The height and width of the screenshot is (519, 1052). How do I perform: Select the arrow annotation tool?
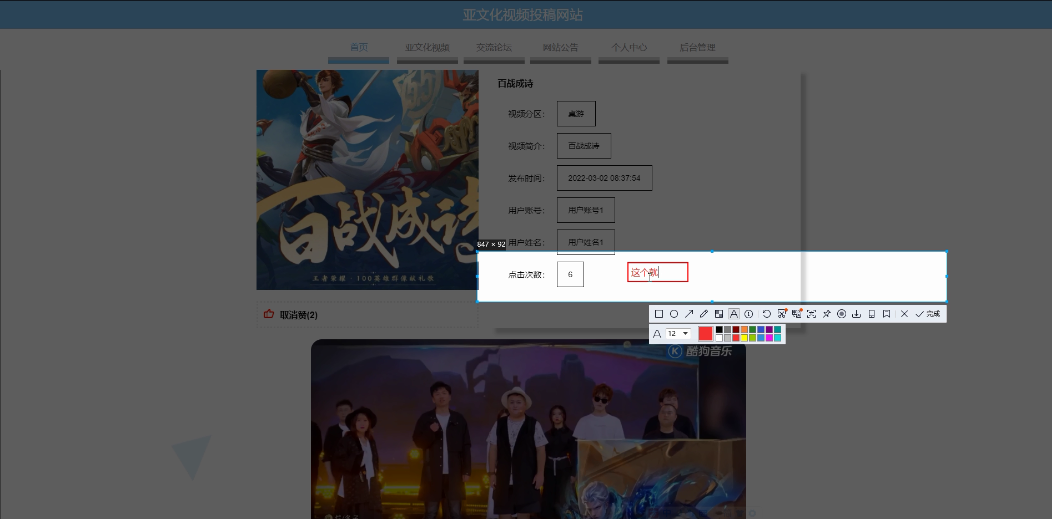pos(689,314)
